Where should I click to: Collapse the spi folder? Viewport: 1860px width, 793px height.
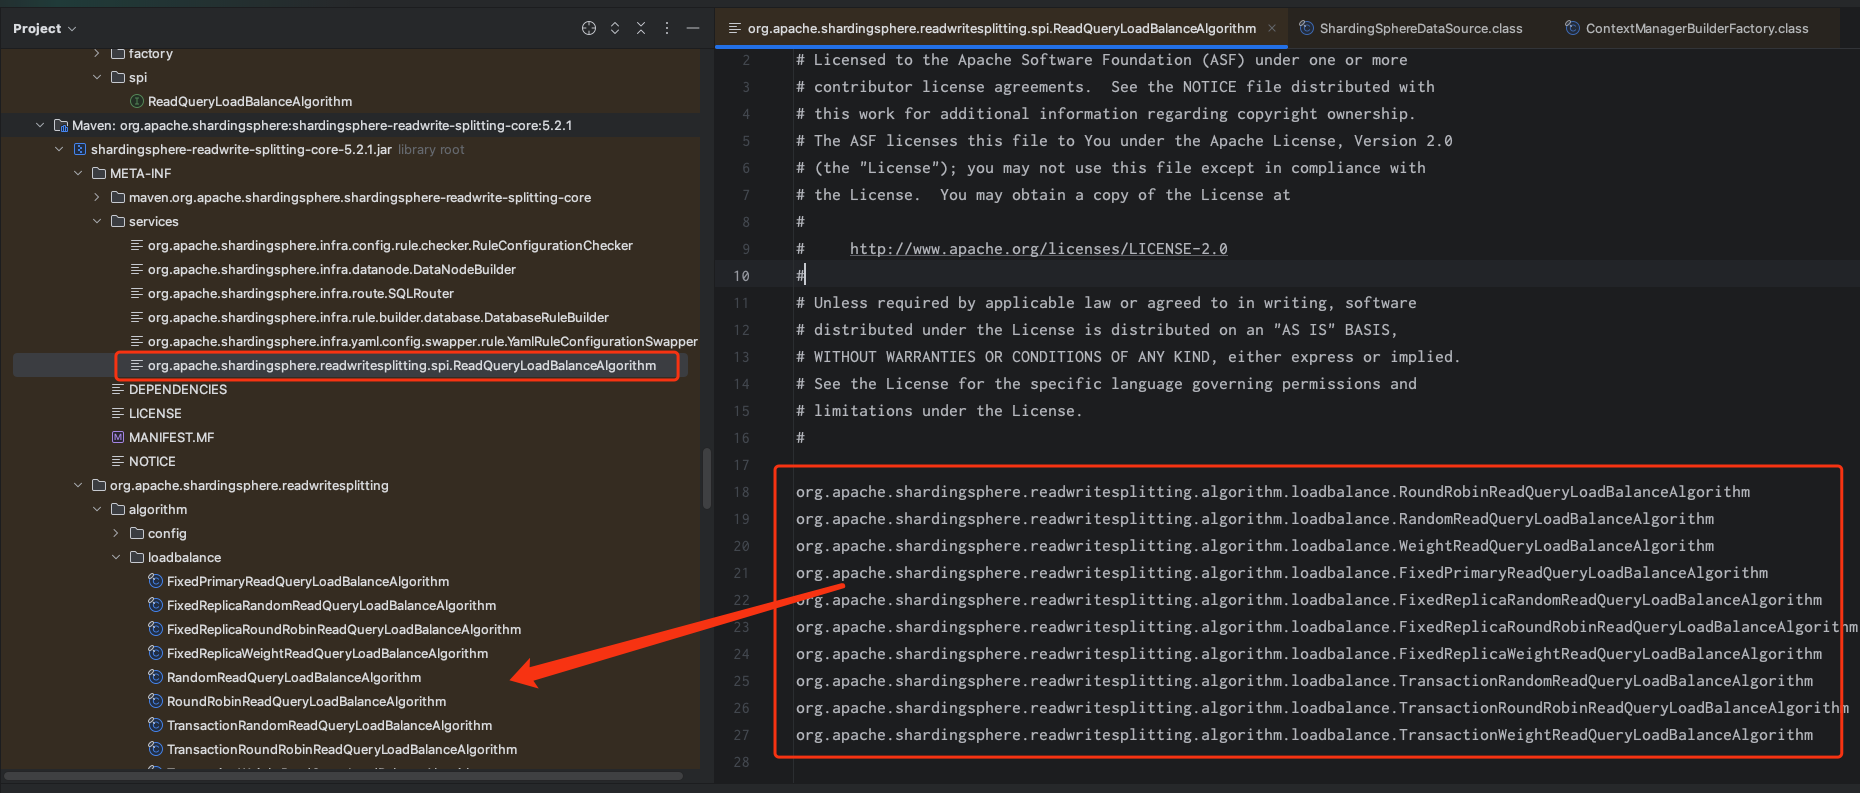(97, 77)
